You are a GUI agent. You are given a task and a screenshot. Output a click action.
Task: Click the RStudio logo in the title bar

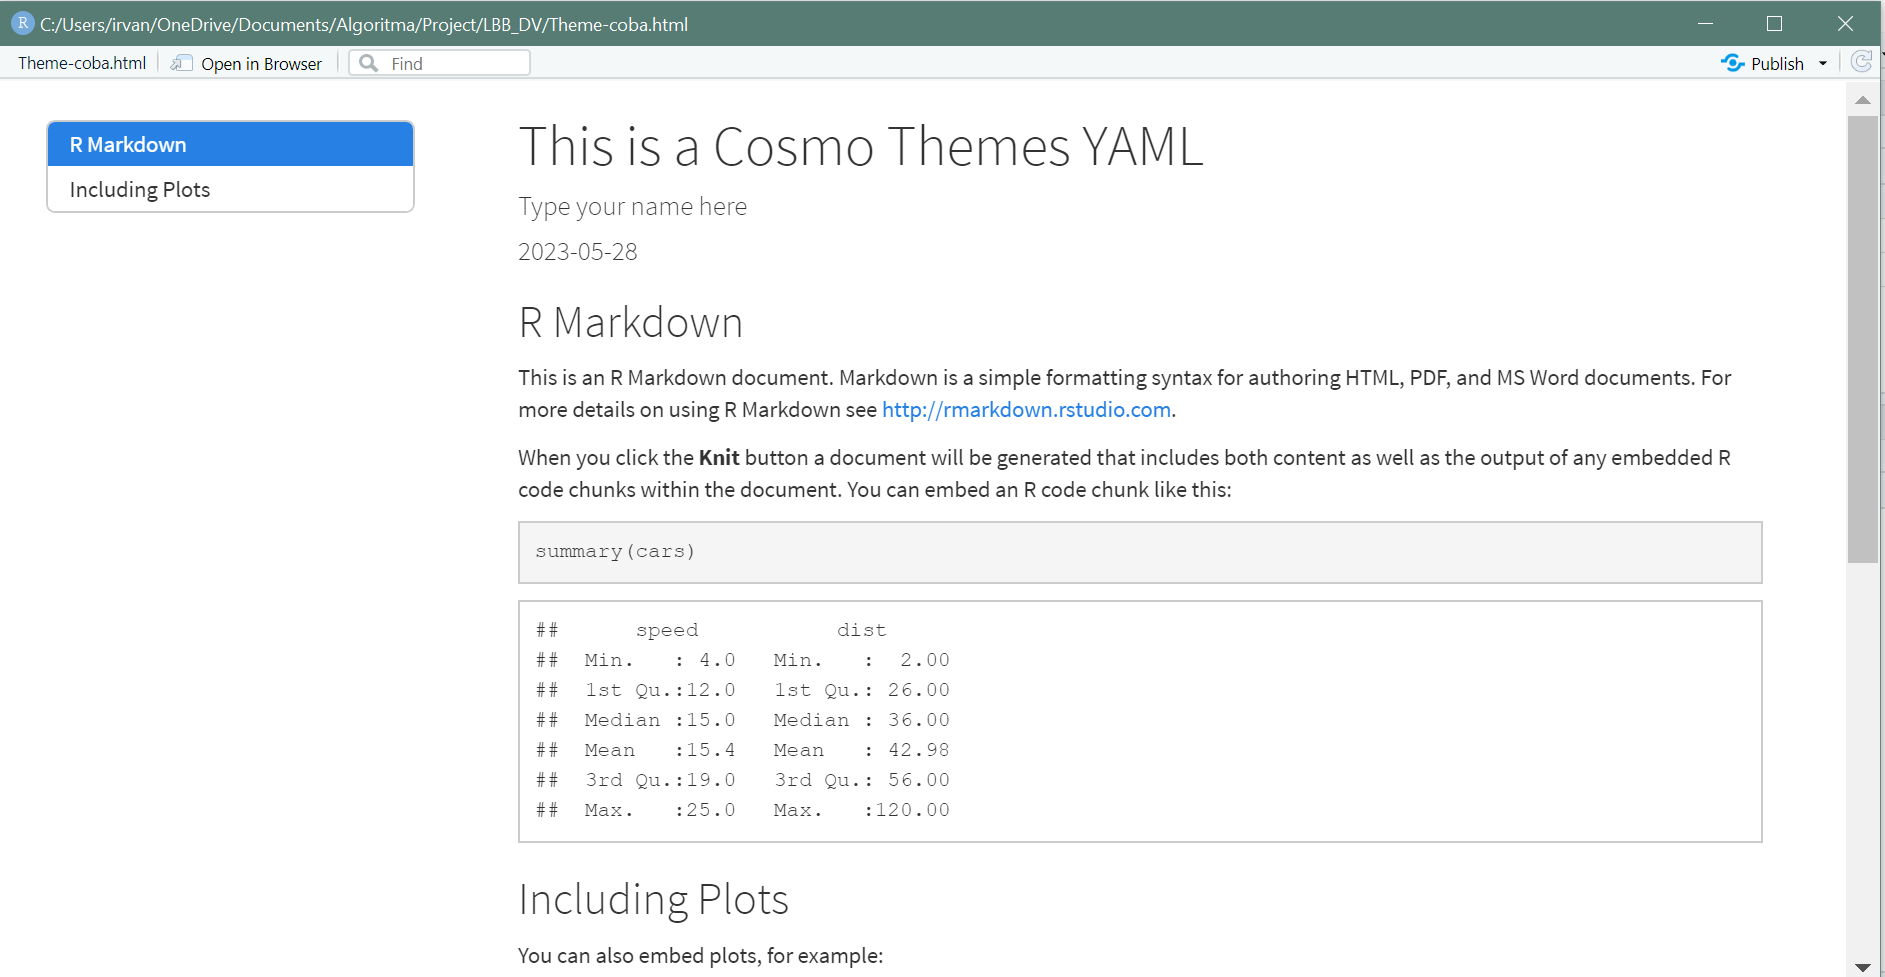point(22,23)
